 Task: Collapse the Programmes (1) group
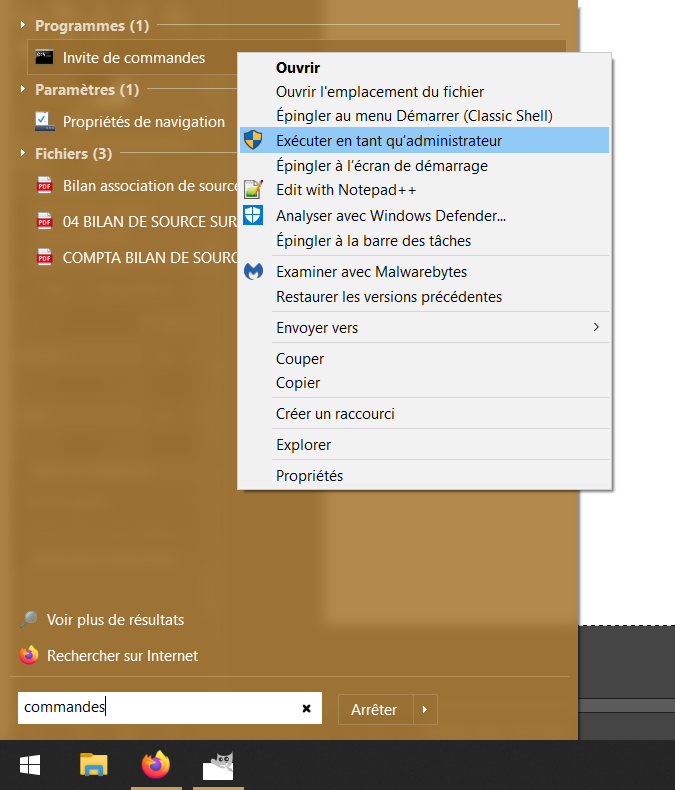24,25
